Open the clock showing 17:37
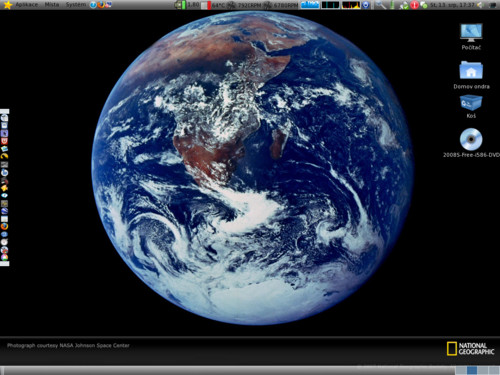This screenshot has height=375, width=500. 452,5
